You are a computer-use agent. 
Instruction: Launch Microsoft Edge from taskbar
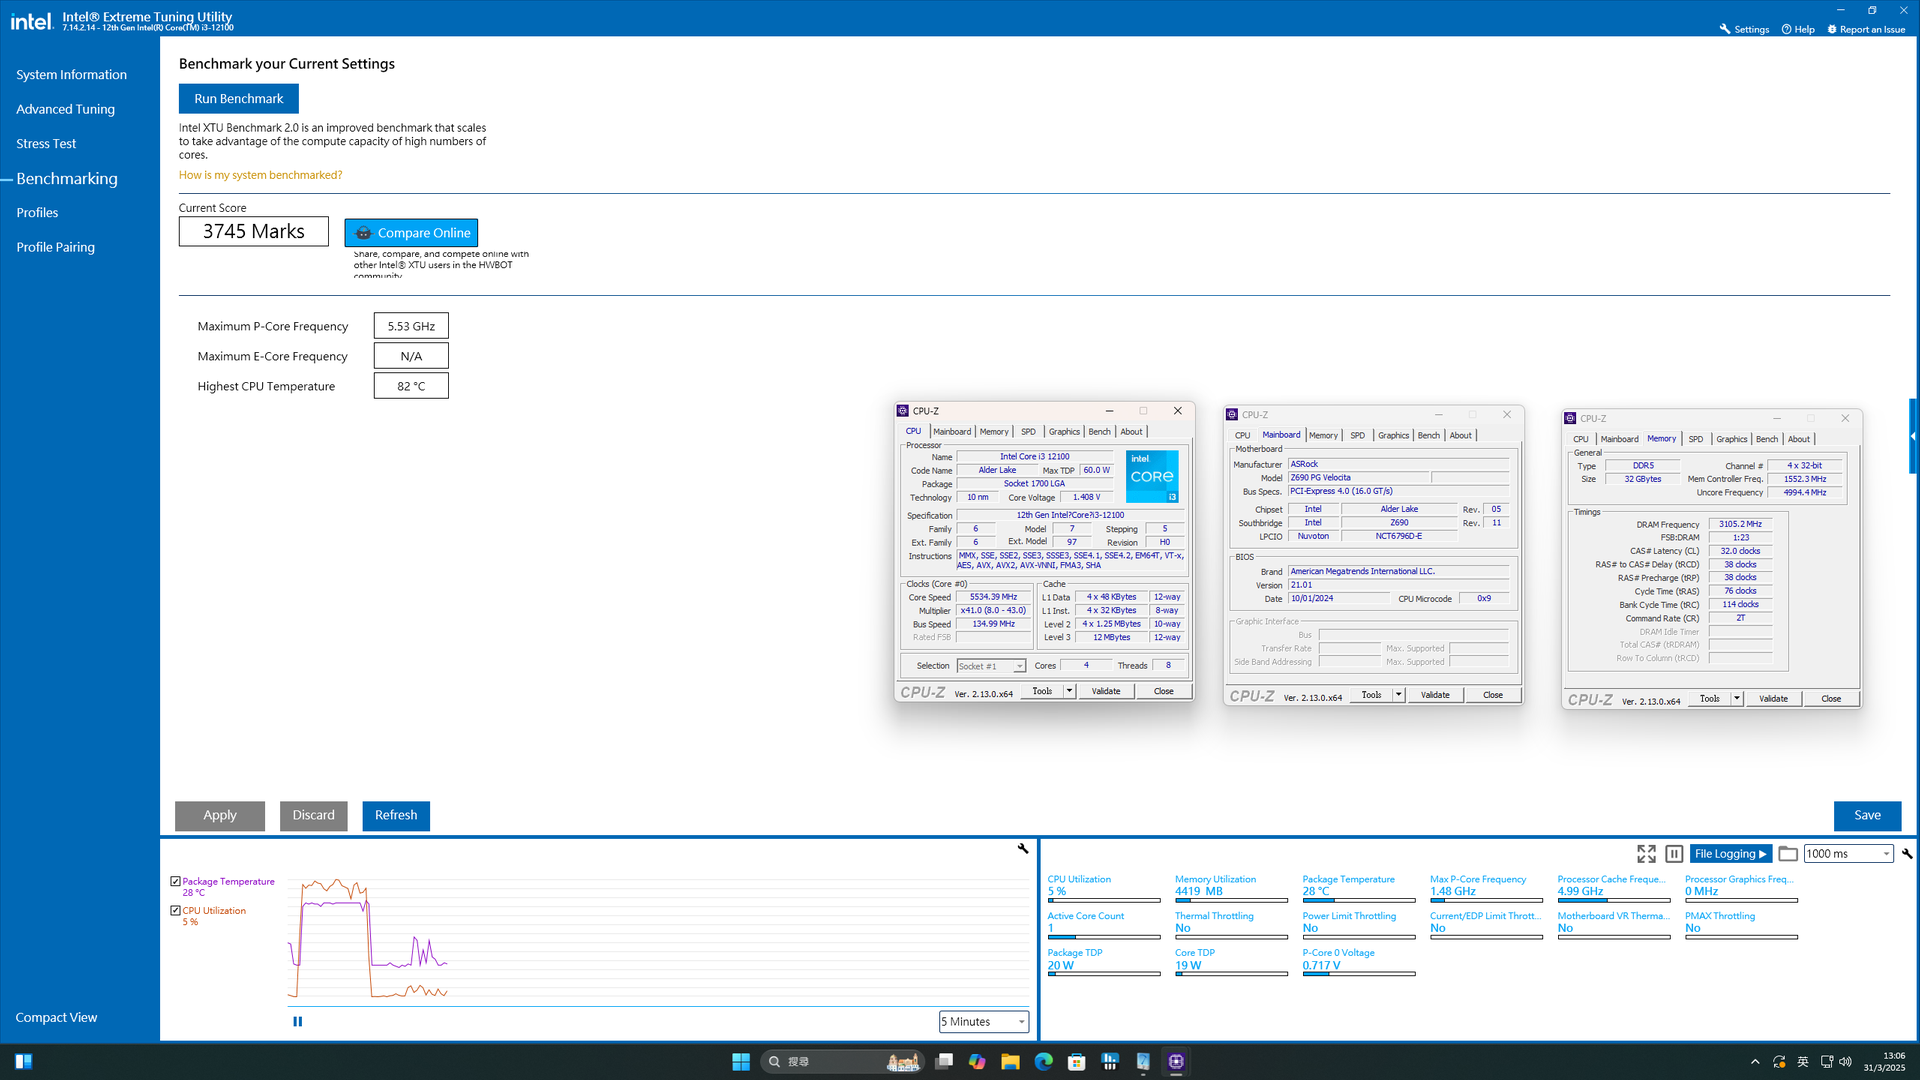(1043, 1062)
